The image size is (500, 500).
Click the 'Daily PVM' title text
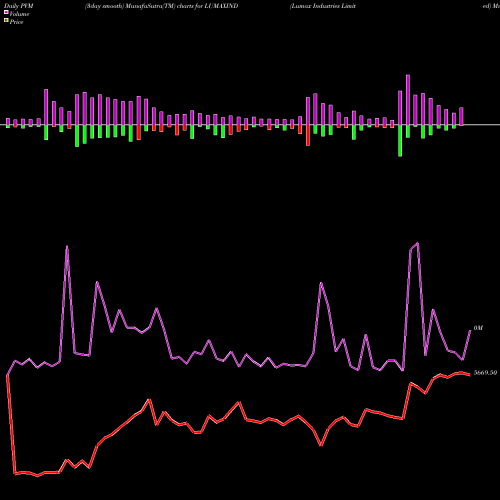tap(19, 6)
